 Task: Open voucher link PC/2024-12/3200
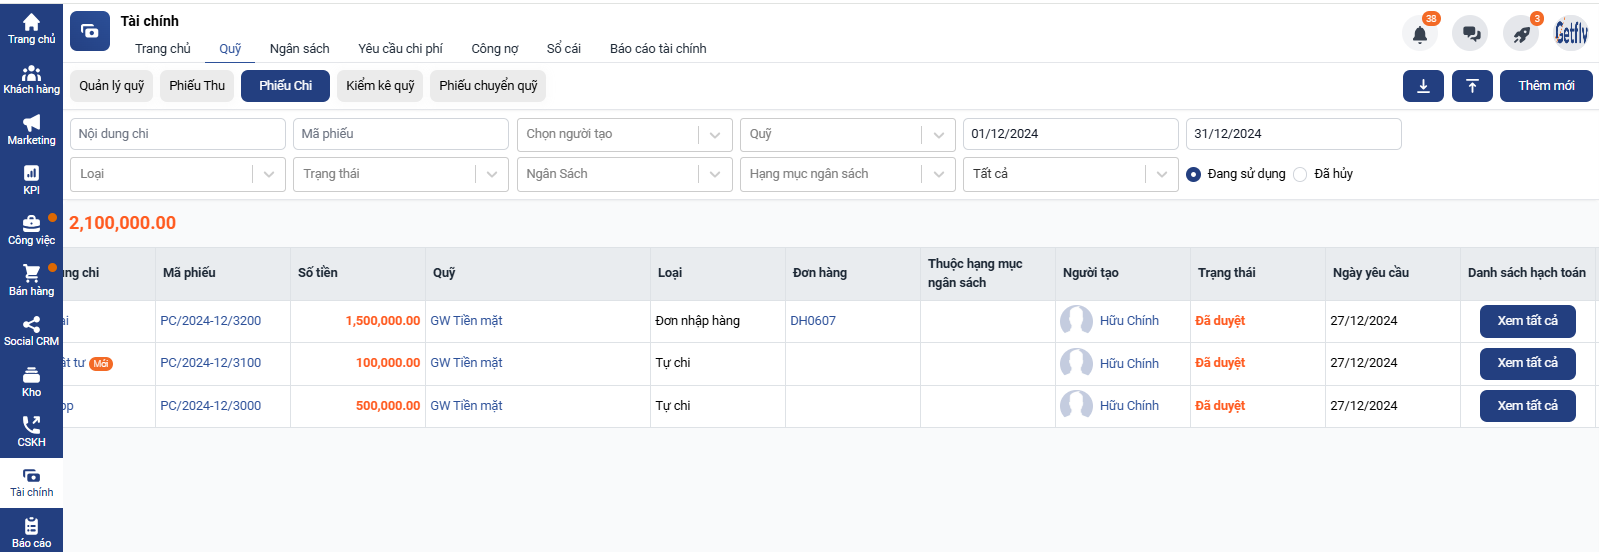pyautogui.click(x=211, y=321)
